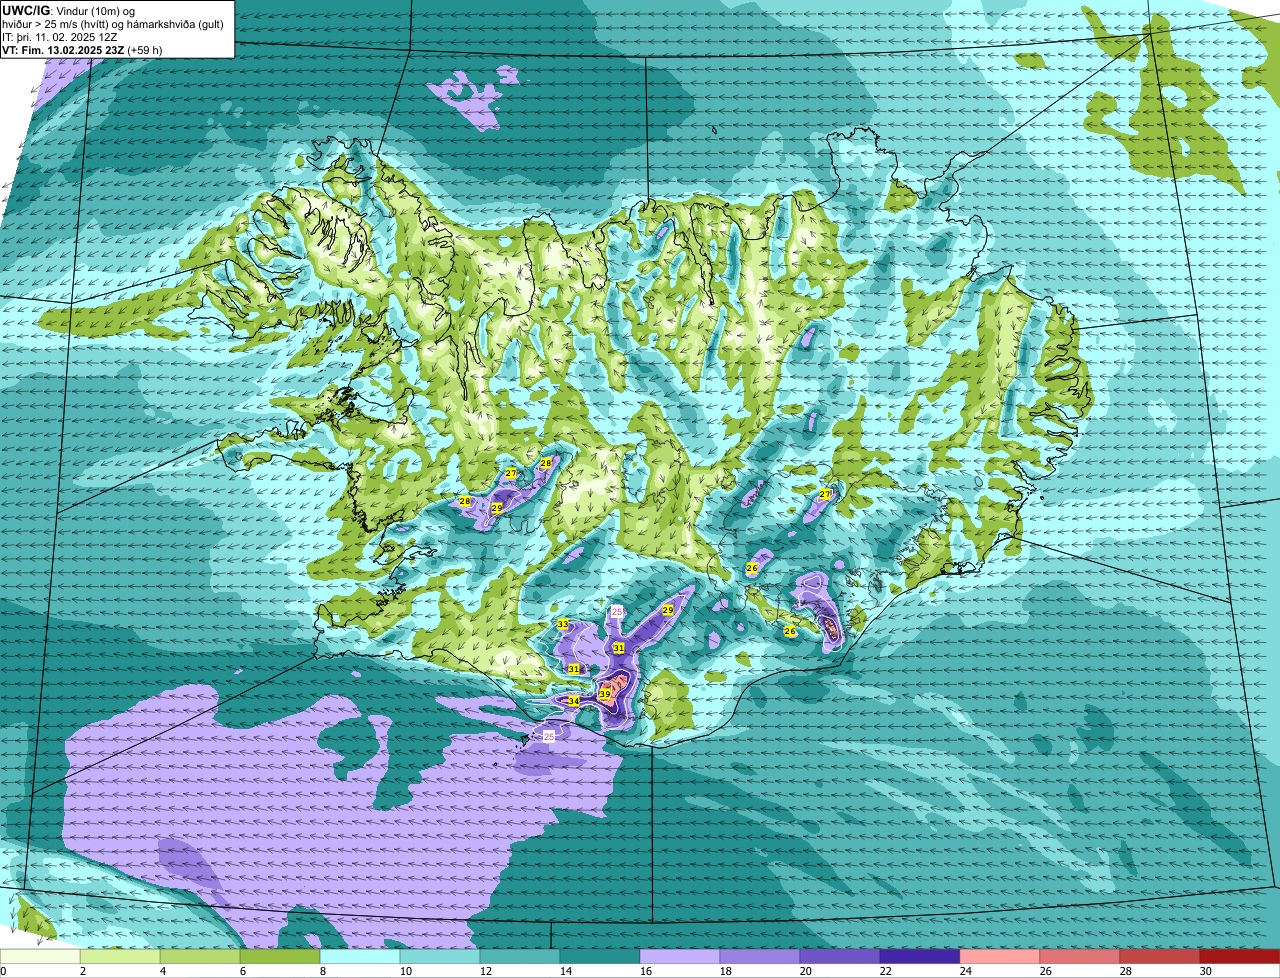Screen dimensions: 1280x978
Task: Select the 26–28 m/s salmon legend swatch
Action: pos(1080,957)
